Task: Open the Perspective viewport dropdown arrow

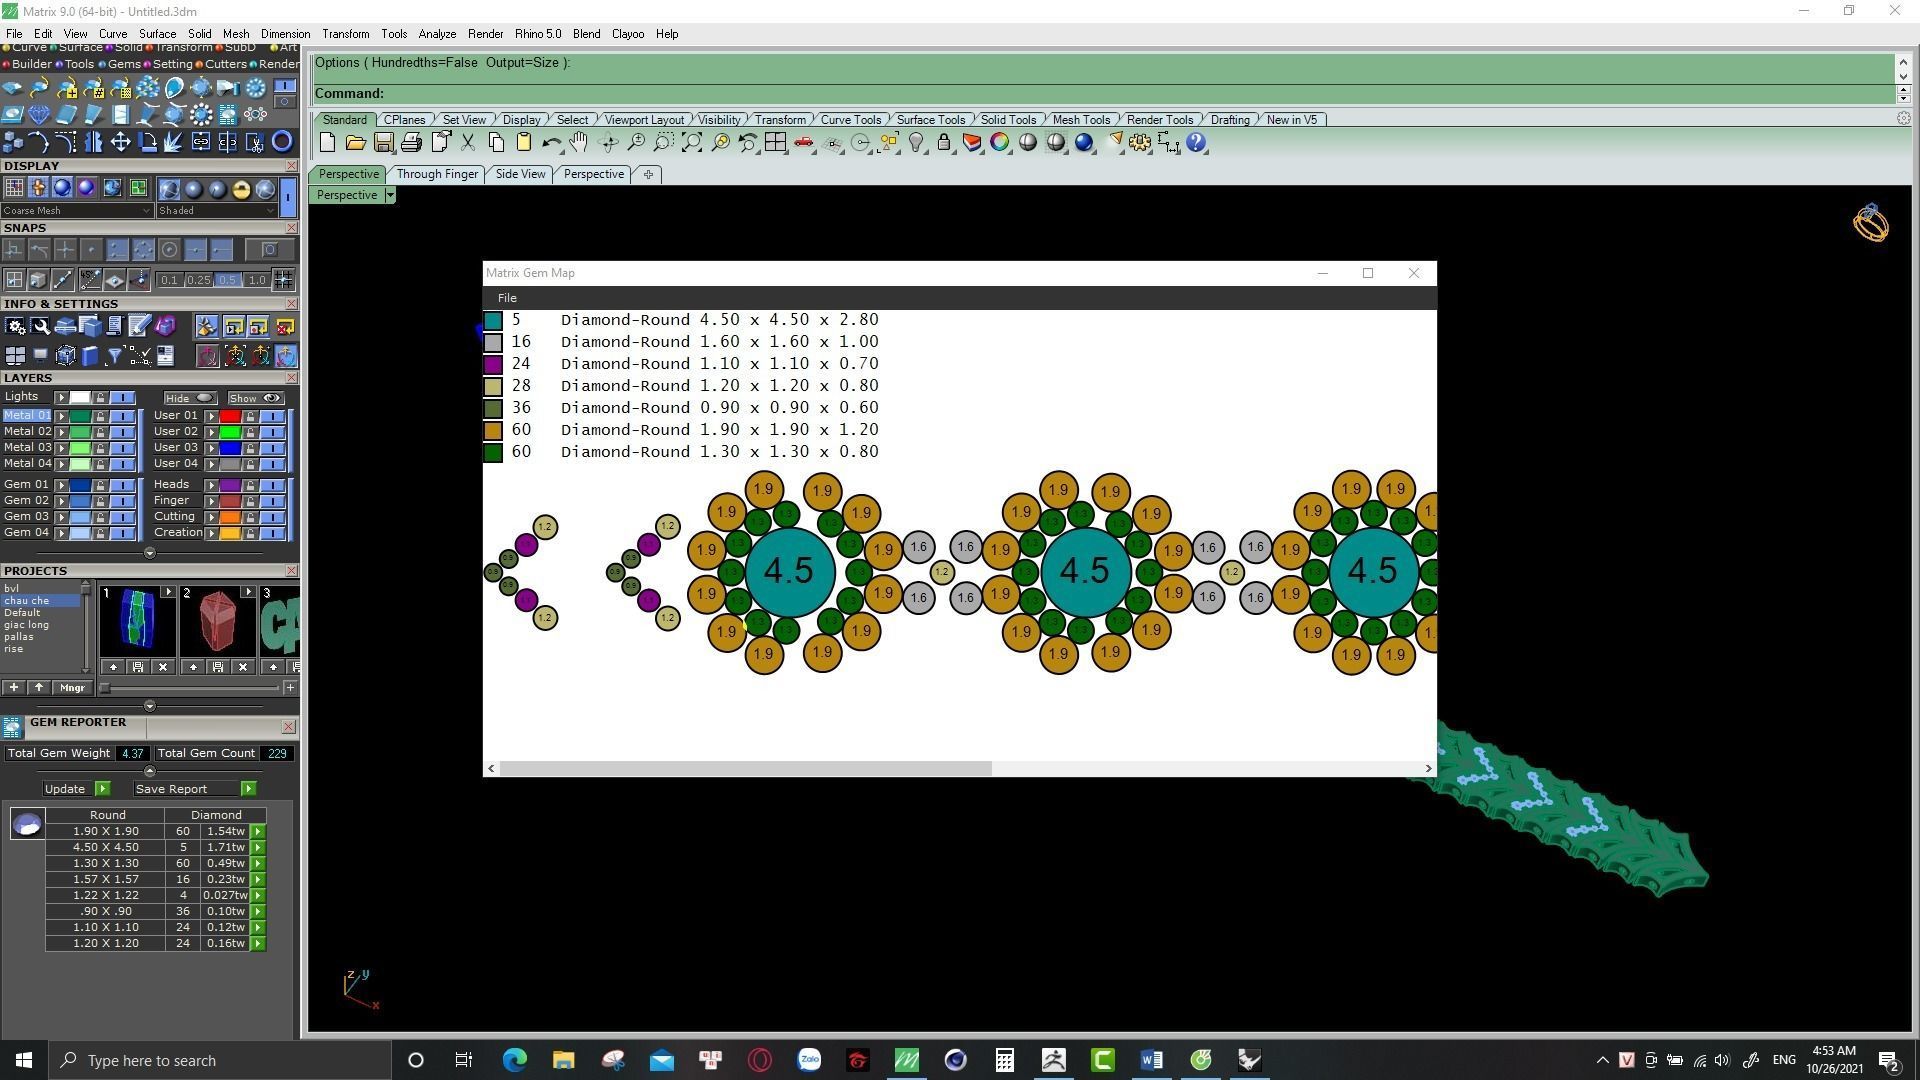Action: [390, 195]
